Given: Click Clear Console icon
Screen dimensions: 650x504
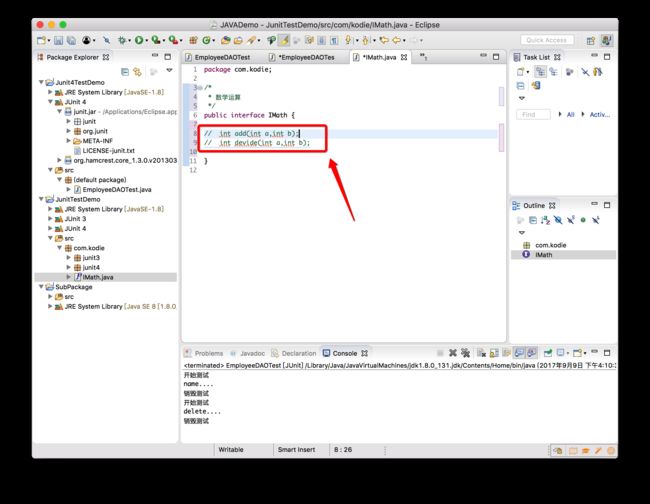Looking at the screenshot, I should (x=481, y=353).
